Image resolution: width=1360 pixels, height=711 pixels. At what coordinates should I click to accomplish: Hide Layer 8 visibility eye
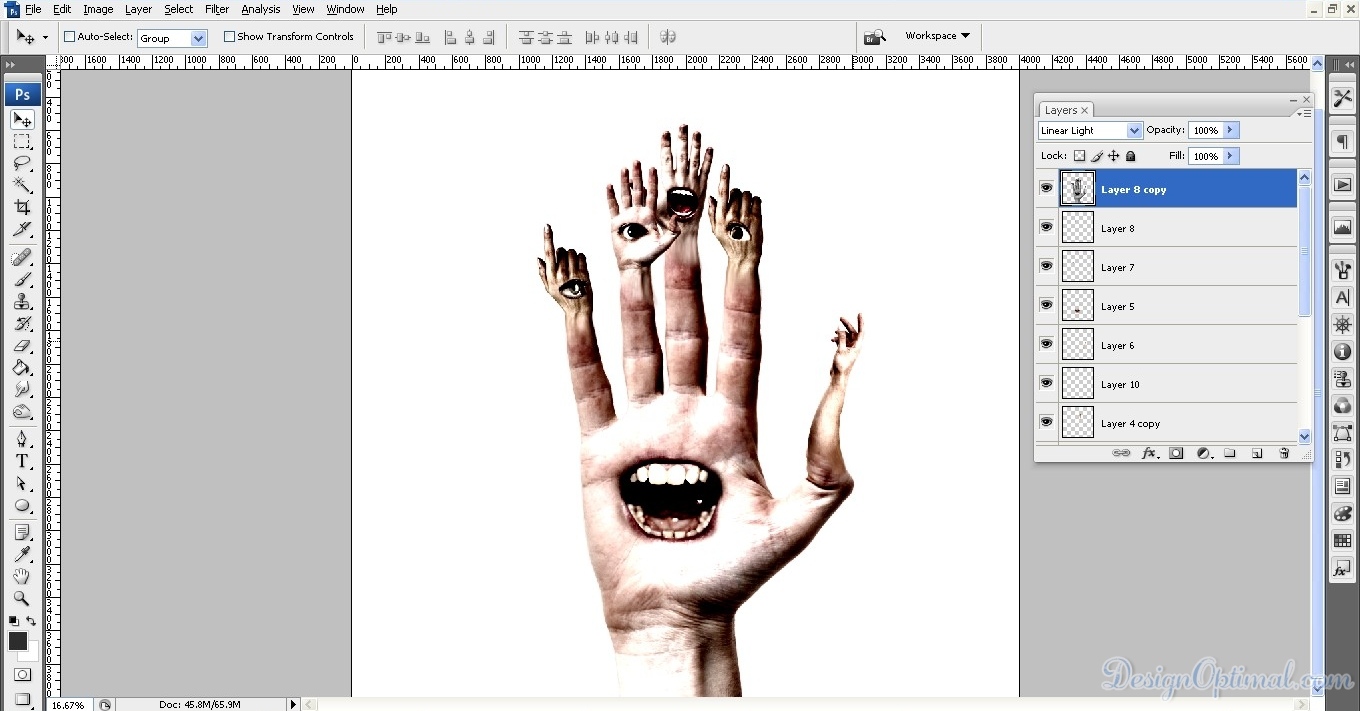[x=1046, y=227]
